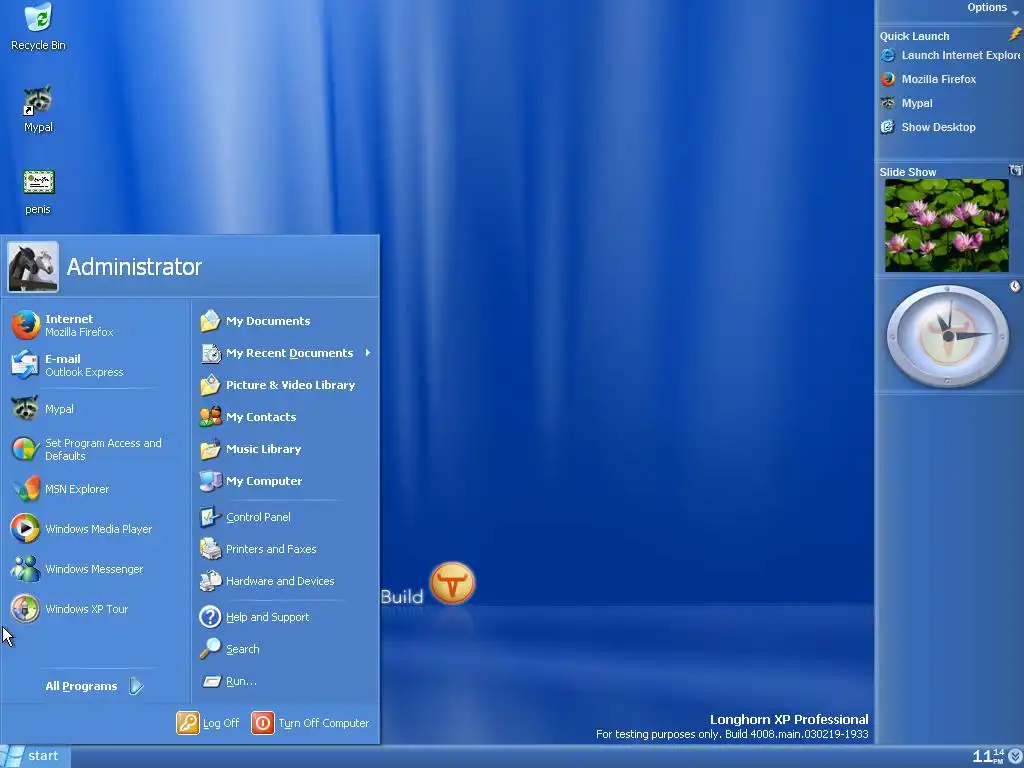Screen dimensions: 1024x768
Task: Click the start button on taskbar
Action: pos(35,756)
